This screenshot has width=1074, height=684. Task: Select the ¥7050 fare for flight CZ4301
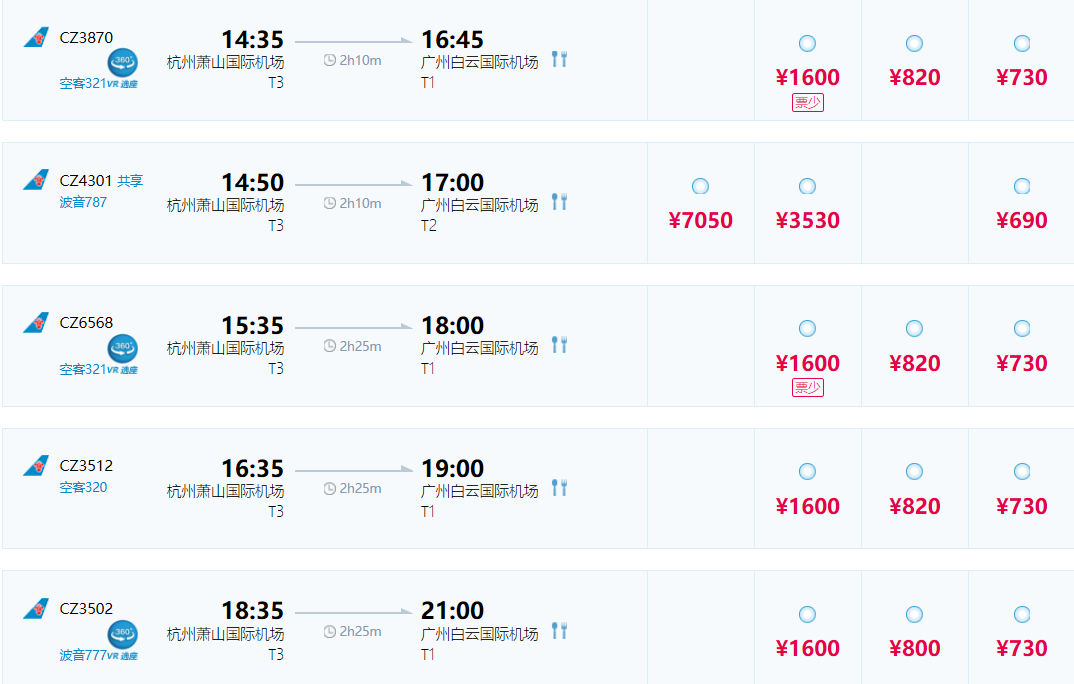(x=700, y=186)
